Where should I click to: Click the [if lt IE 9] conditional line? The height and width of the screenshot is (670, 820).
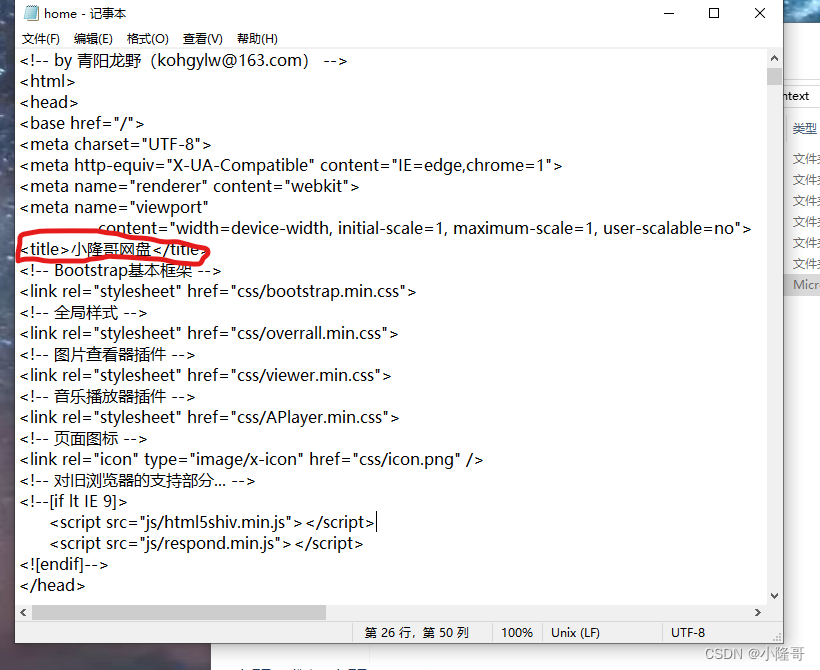[x=74, y=502]
